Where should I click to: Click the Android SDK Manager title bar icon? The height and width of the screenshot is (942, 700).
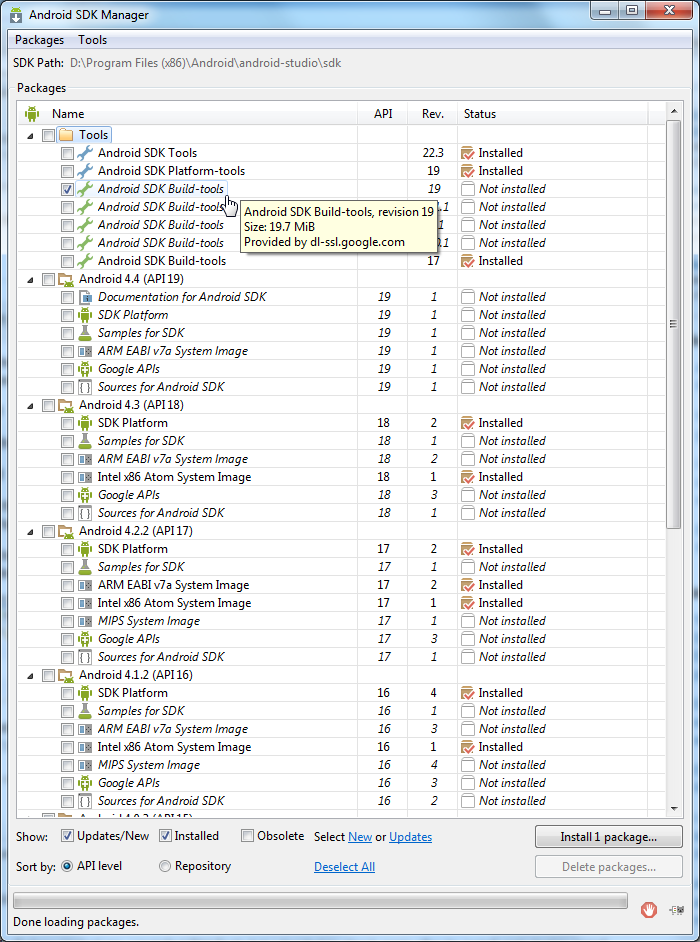point(16,14)
